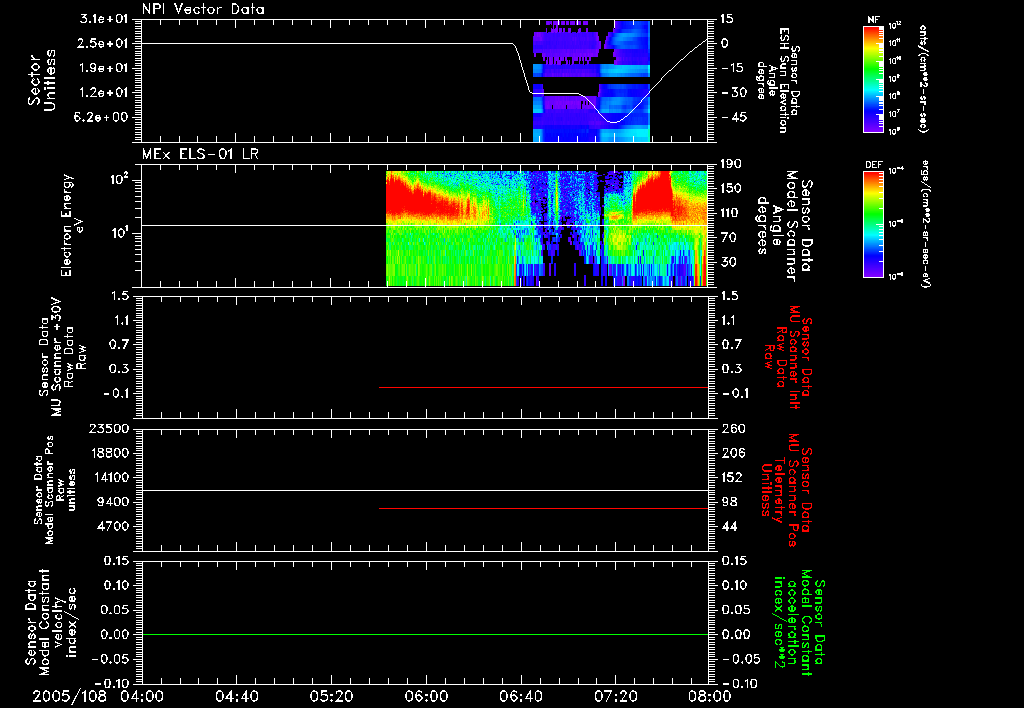Click the 07:20 time tick label

pyautogui.click(x=615, y=697)
